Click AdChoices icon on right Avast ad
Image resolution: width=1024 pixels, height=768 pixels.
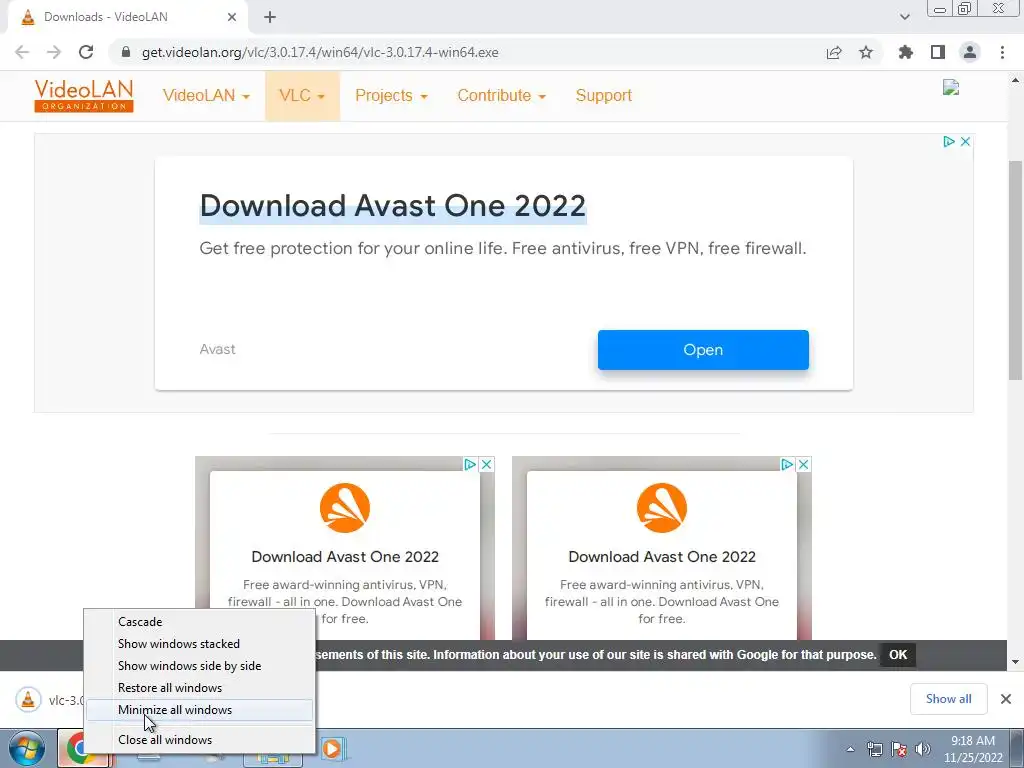[787, 464]
